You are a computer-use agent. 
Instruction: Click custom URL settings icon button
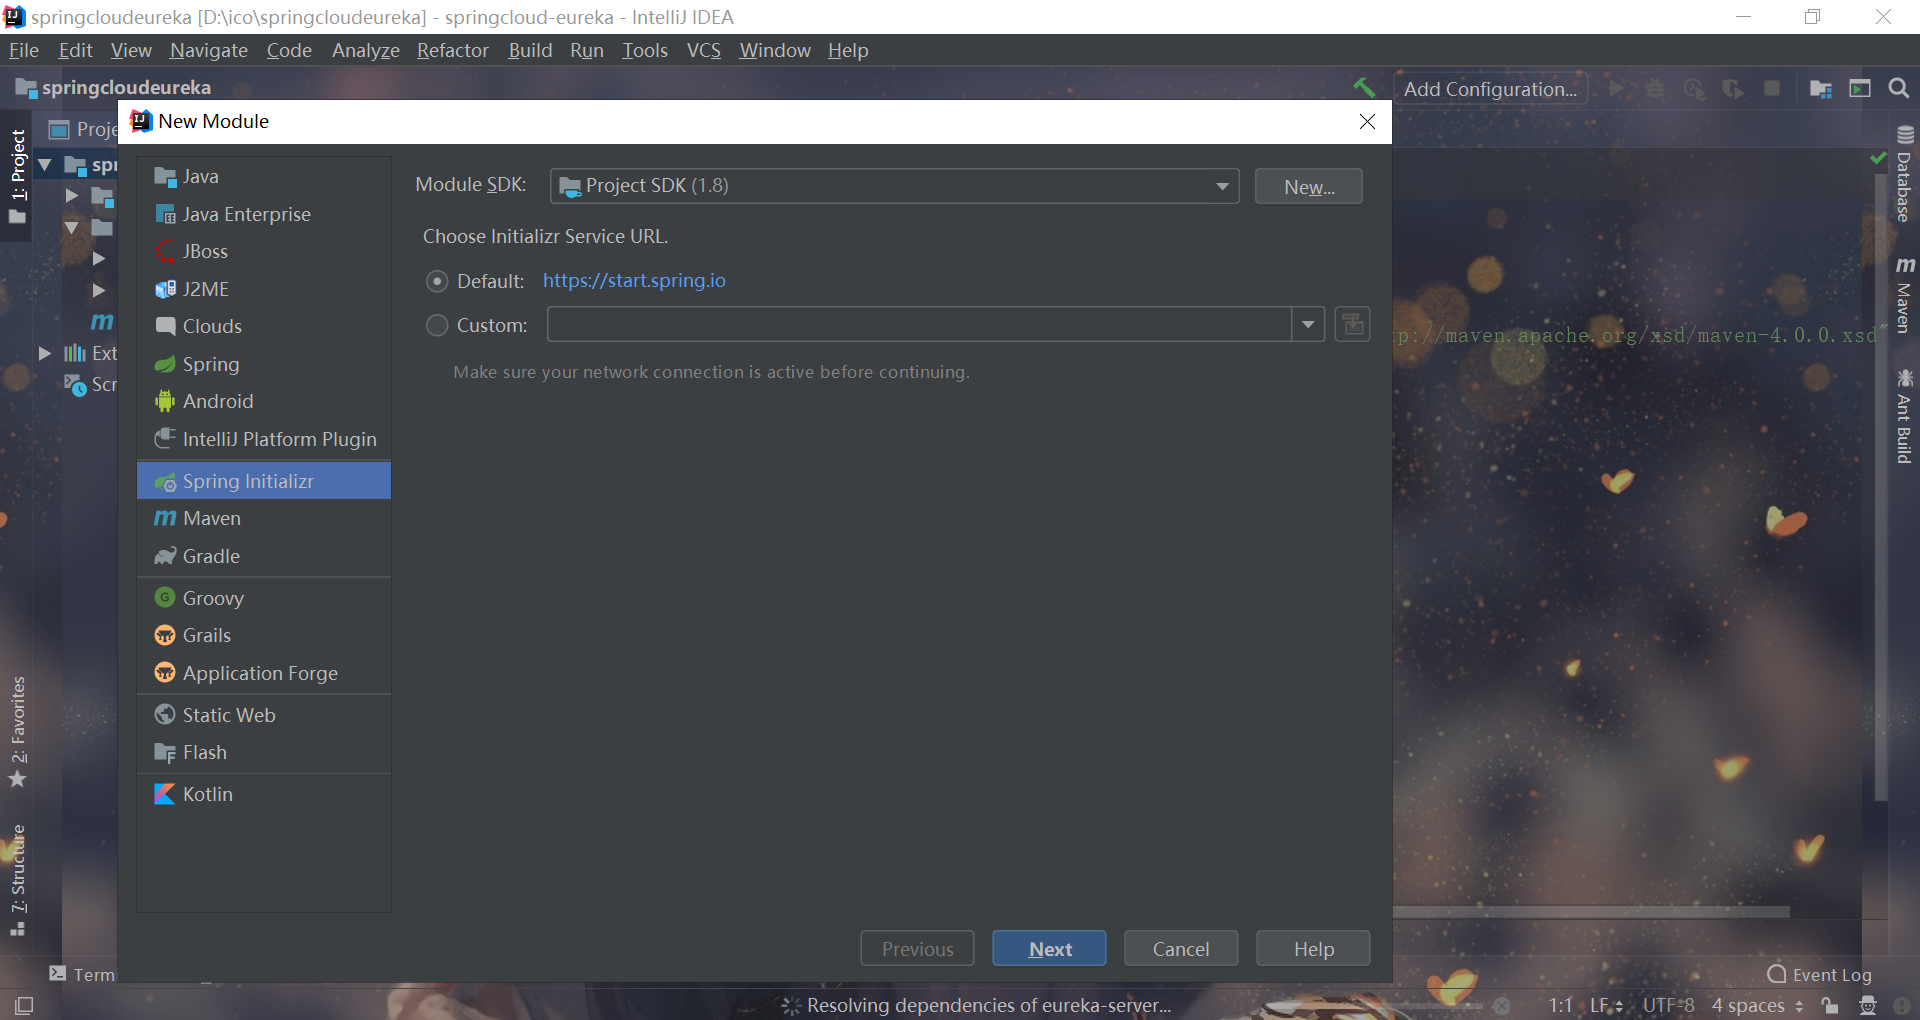click(x=1352, y=324)
